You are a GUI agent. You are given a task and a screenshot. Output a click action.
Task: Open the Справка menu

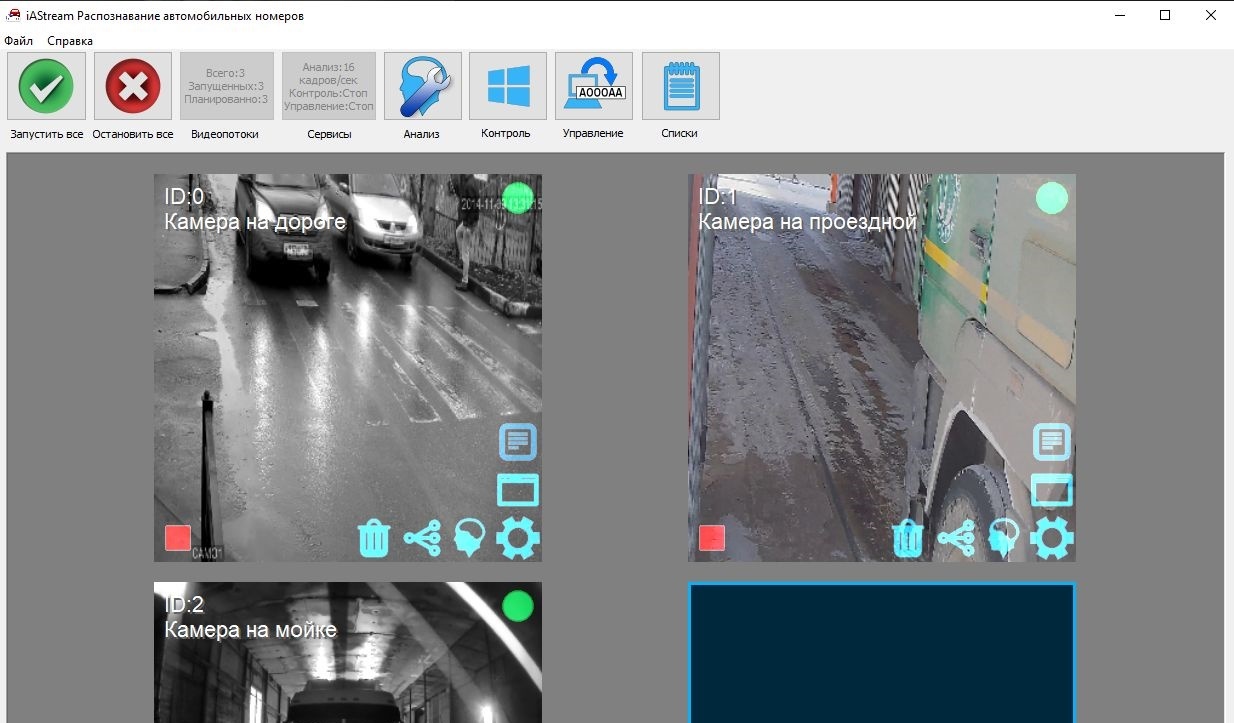pyautogui.click(x=70, y=41)
